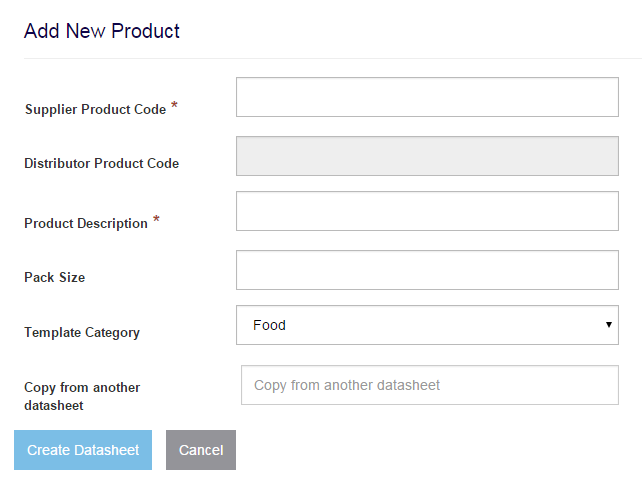
Task: Open the Template Category dropdown showing Food
Action: coord(427,325)
